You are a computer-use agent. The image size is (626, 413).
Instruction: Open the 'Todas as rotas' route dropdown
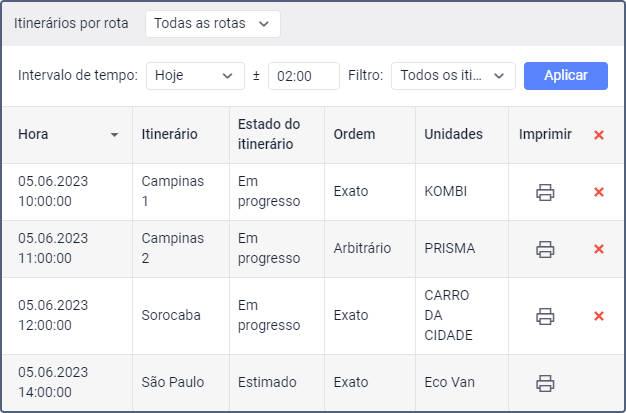212,23
